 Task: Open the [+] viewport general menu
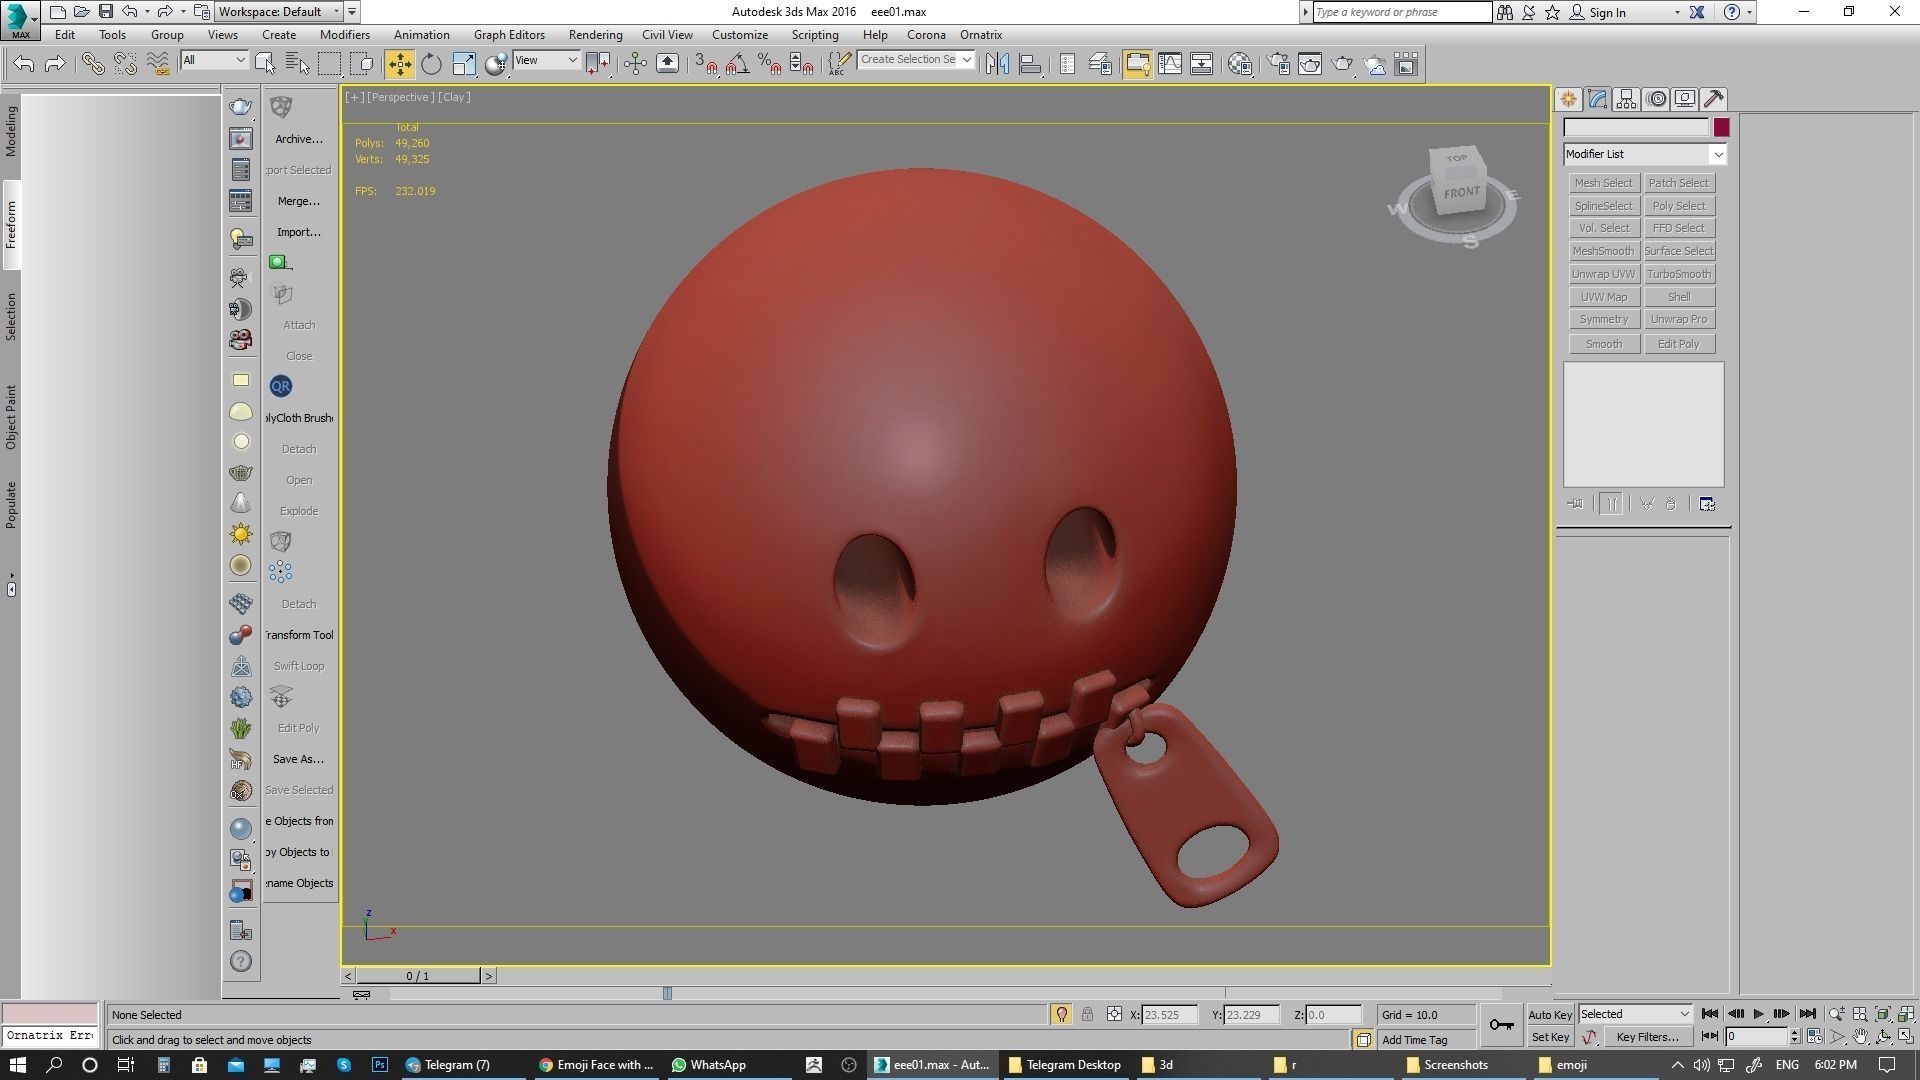click(354, 97)
